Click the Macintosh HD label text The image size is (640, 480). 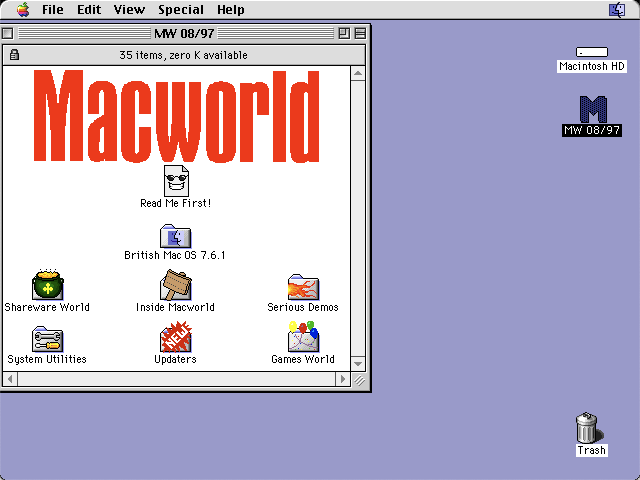click(x=592, y=66)
